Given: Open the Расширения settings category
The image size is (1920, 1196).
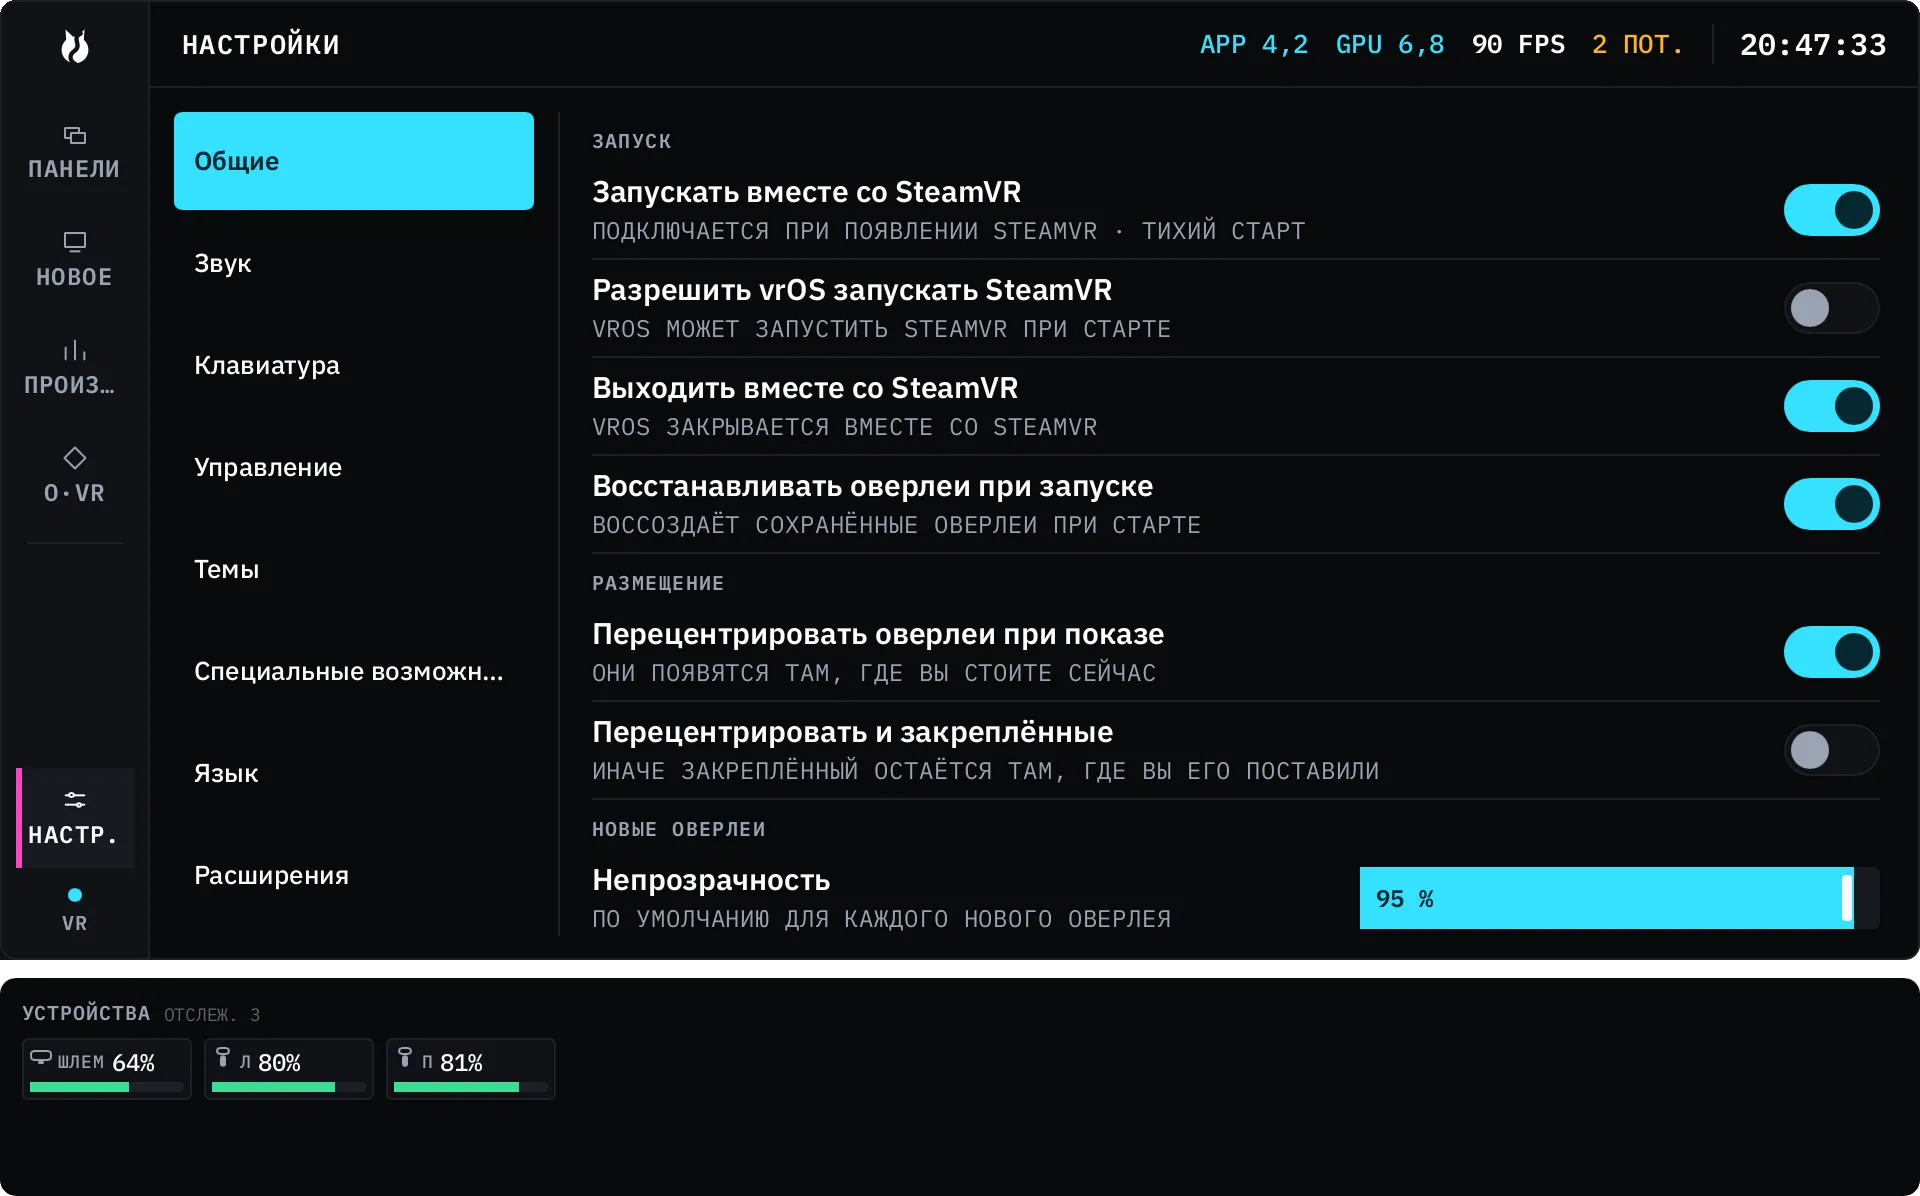Looking at the screenshot, I should click(354, 875).
